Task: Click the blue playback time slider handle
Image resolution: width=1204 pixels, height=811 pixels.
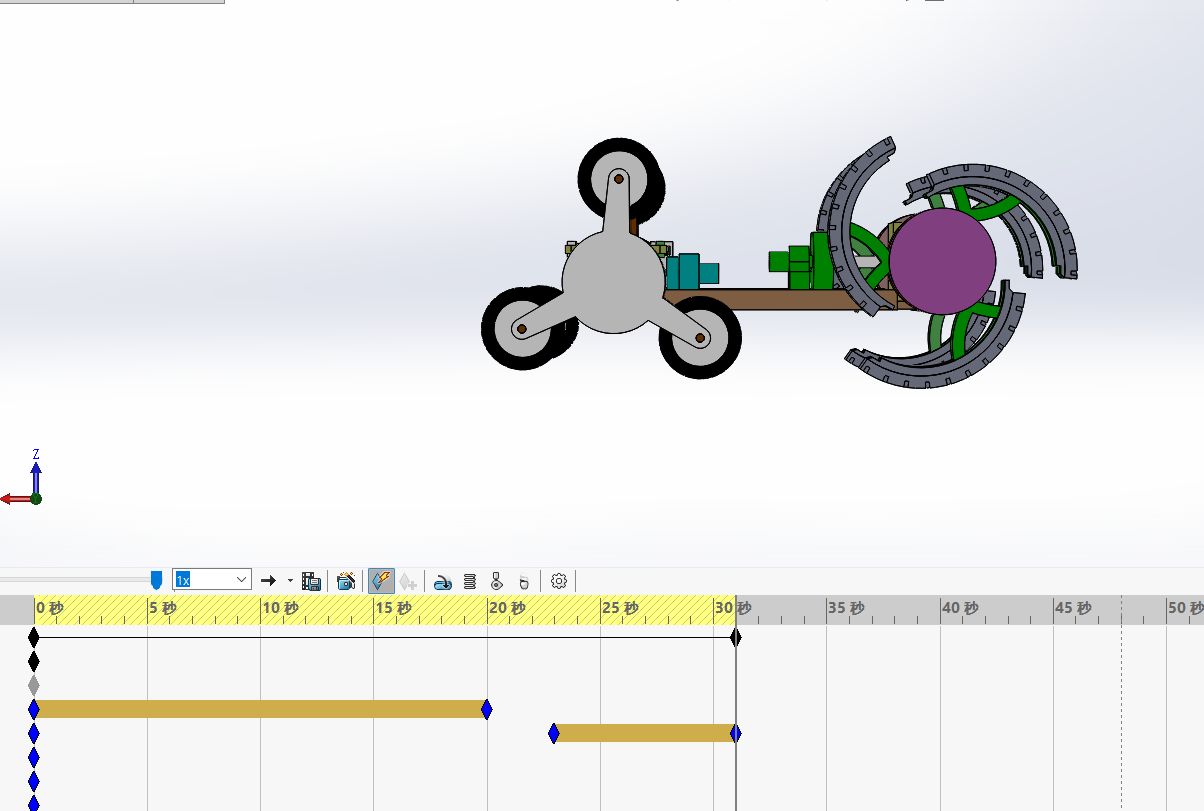Action: (x=156, y=580)
